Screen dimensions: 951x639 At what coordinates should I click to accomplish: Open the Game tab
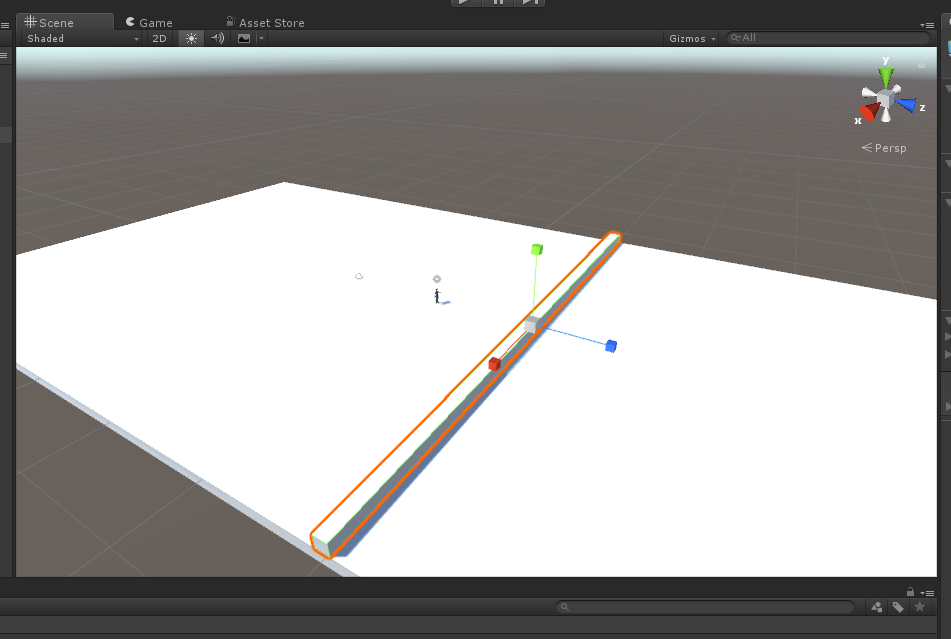click(149, 22)
